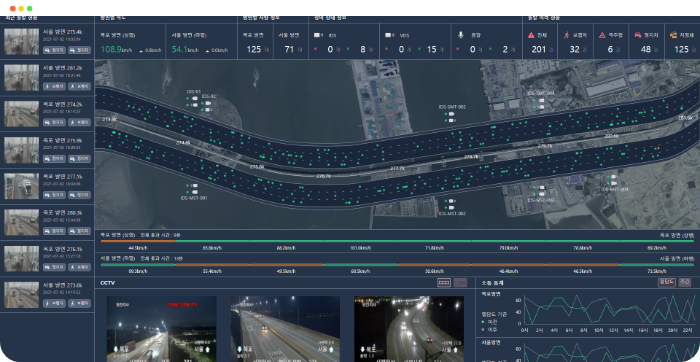
Task: Toggle the second CCTV layout button
Action: 460,283
